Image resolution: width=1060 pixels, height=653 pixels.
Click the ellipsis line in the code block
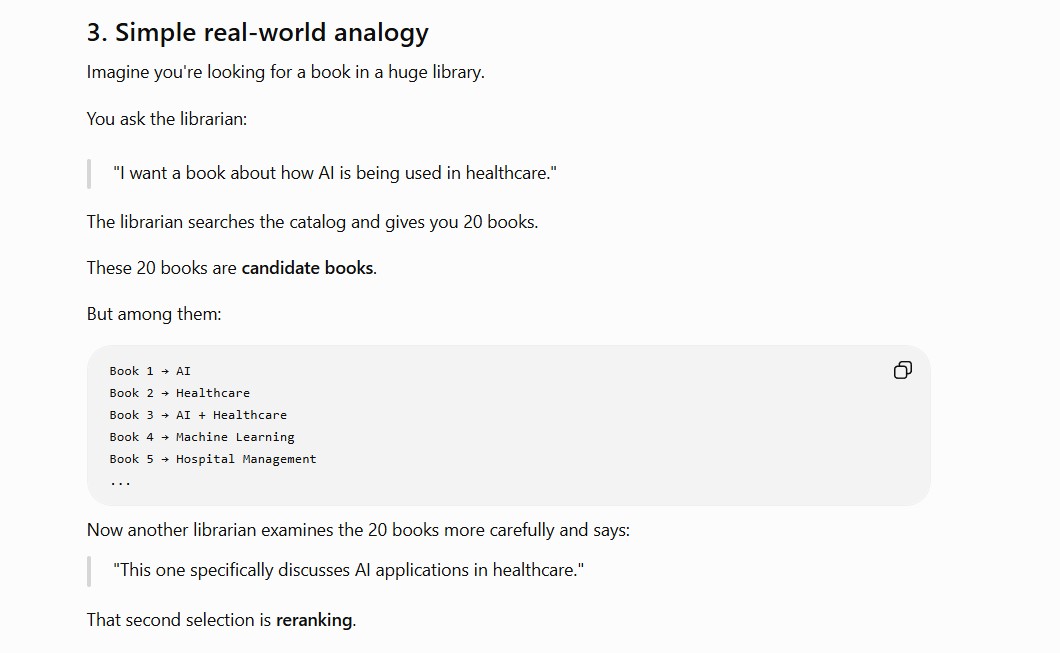120,483
